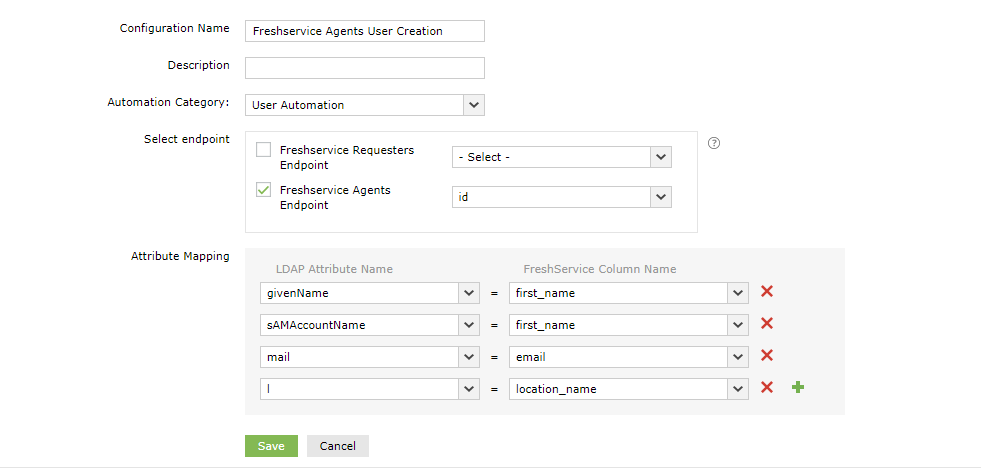Focus the Configuration Name text field
Viewport: 981px width, 474px height.
coord(364,31)
